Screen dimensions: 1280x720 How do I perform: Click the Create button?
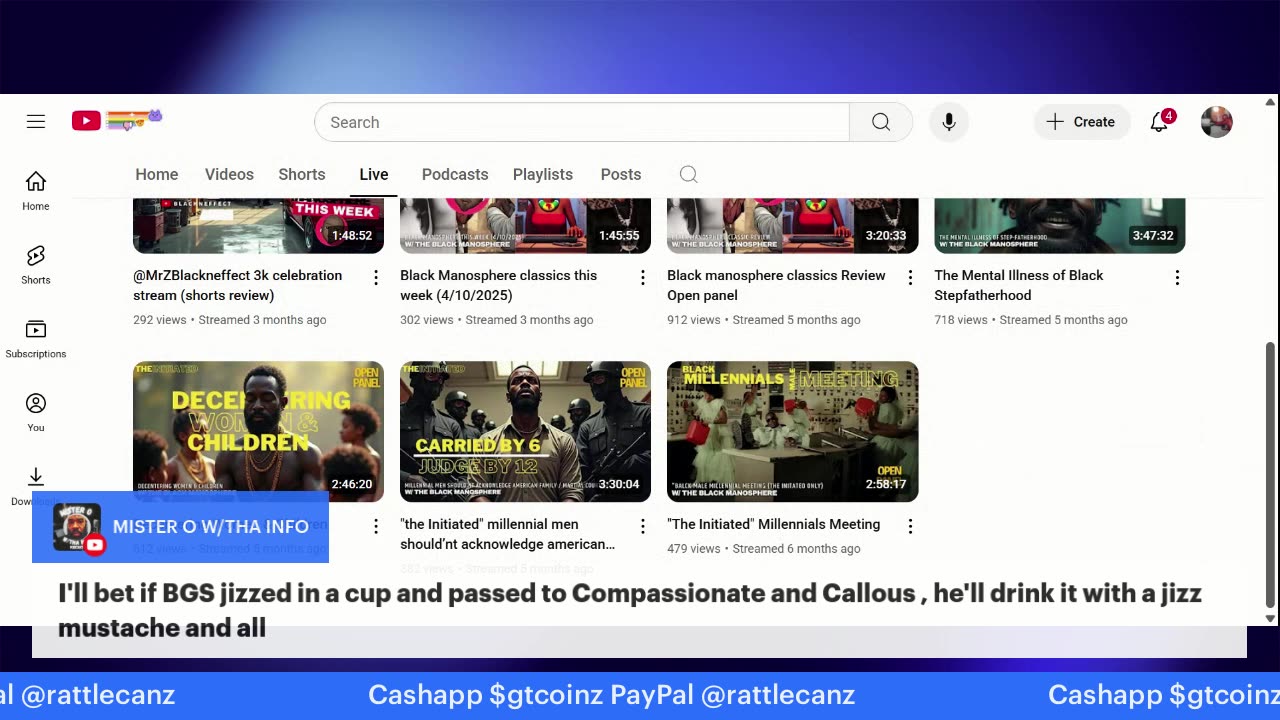1082,122
